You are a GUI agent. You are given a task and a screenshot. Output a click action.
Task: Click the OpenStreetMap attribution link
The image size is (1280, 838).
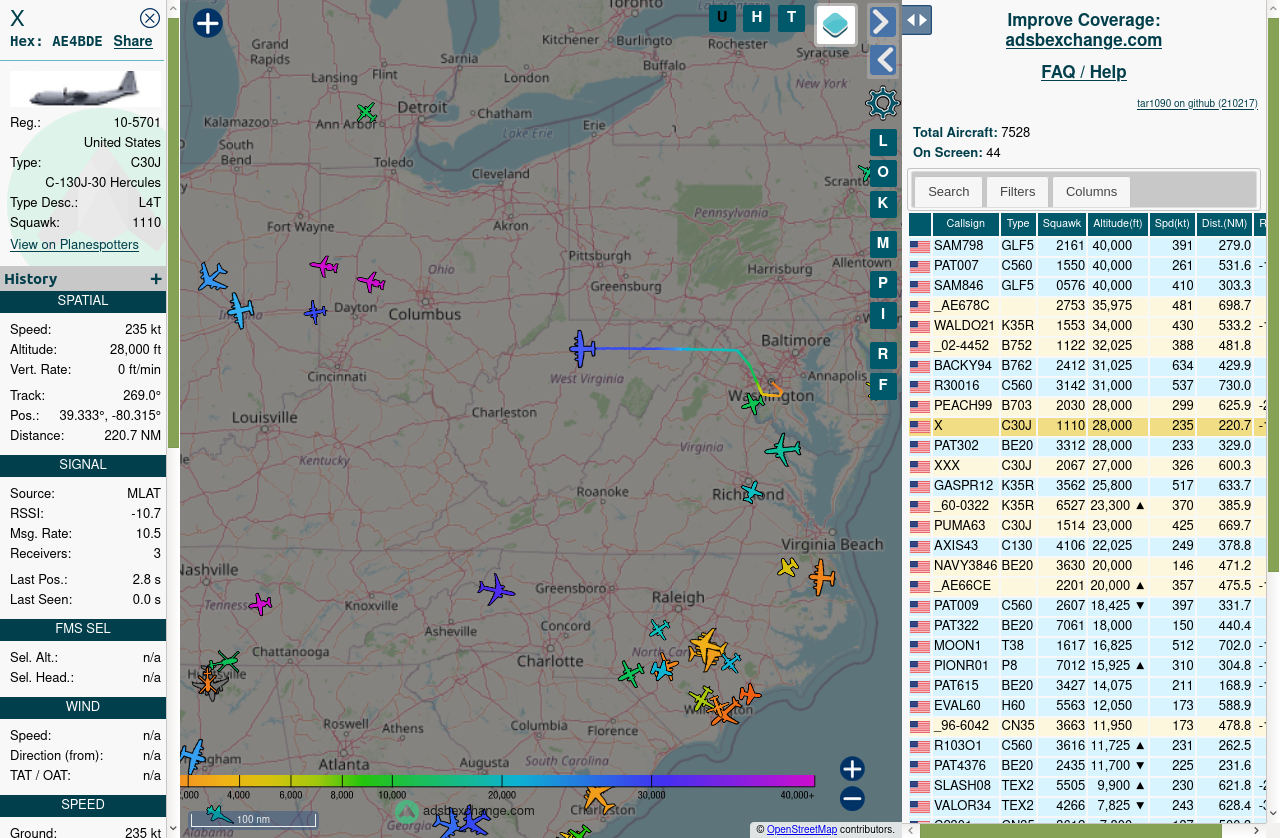click(801, 829)
